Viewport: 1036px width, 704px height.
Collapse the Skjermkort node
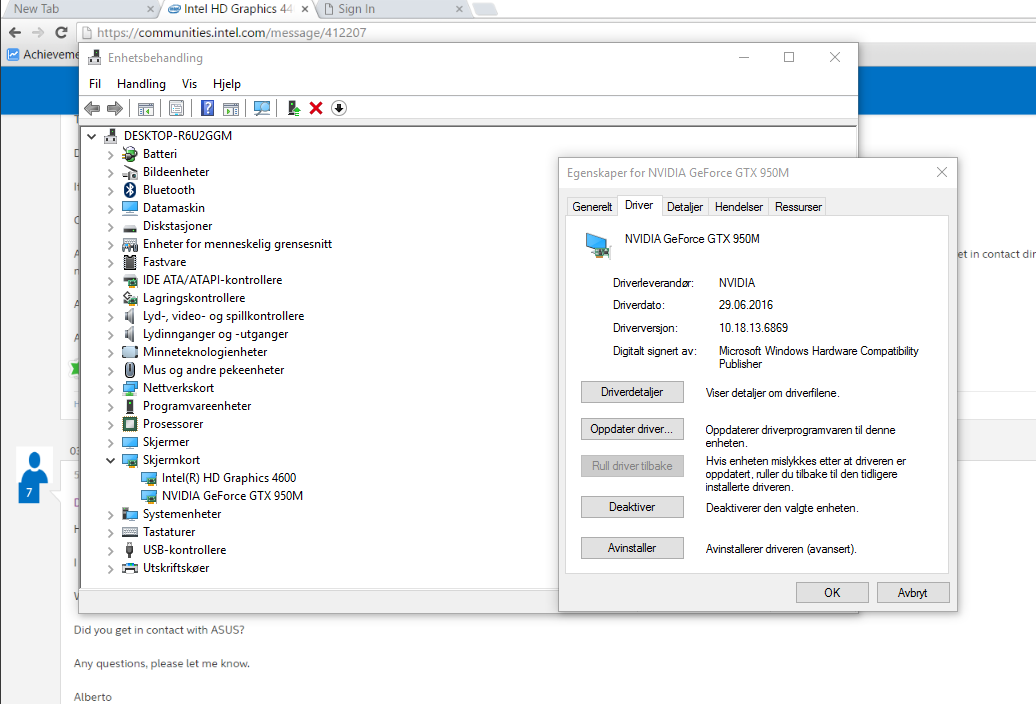pyautogui.click(x=110, y=460)
